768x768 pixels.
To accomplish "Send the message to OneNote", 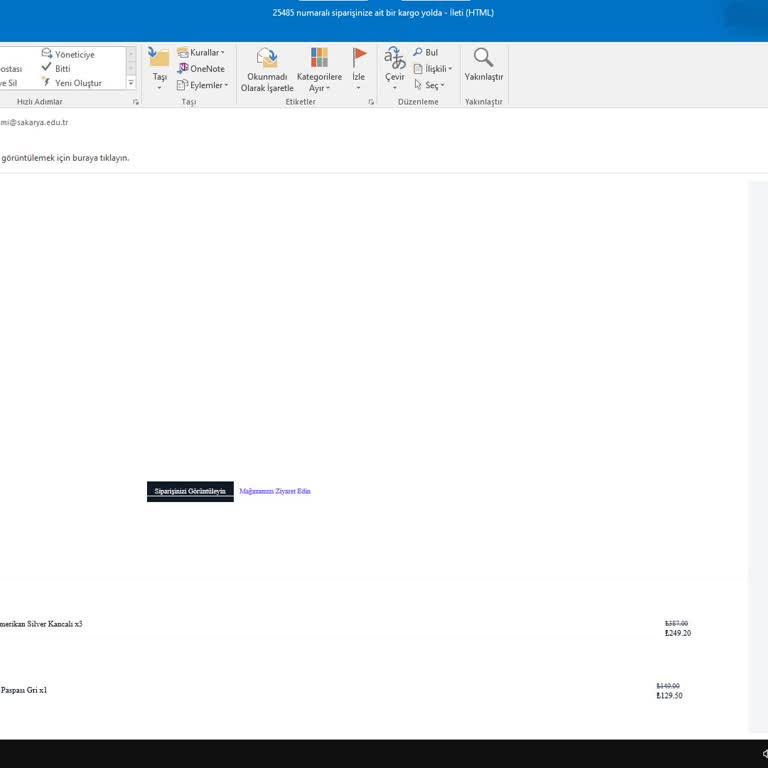I will [201, 69].
